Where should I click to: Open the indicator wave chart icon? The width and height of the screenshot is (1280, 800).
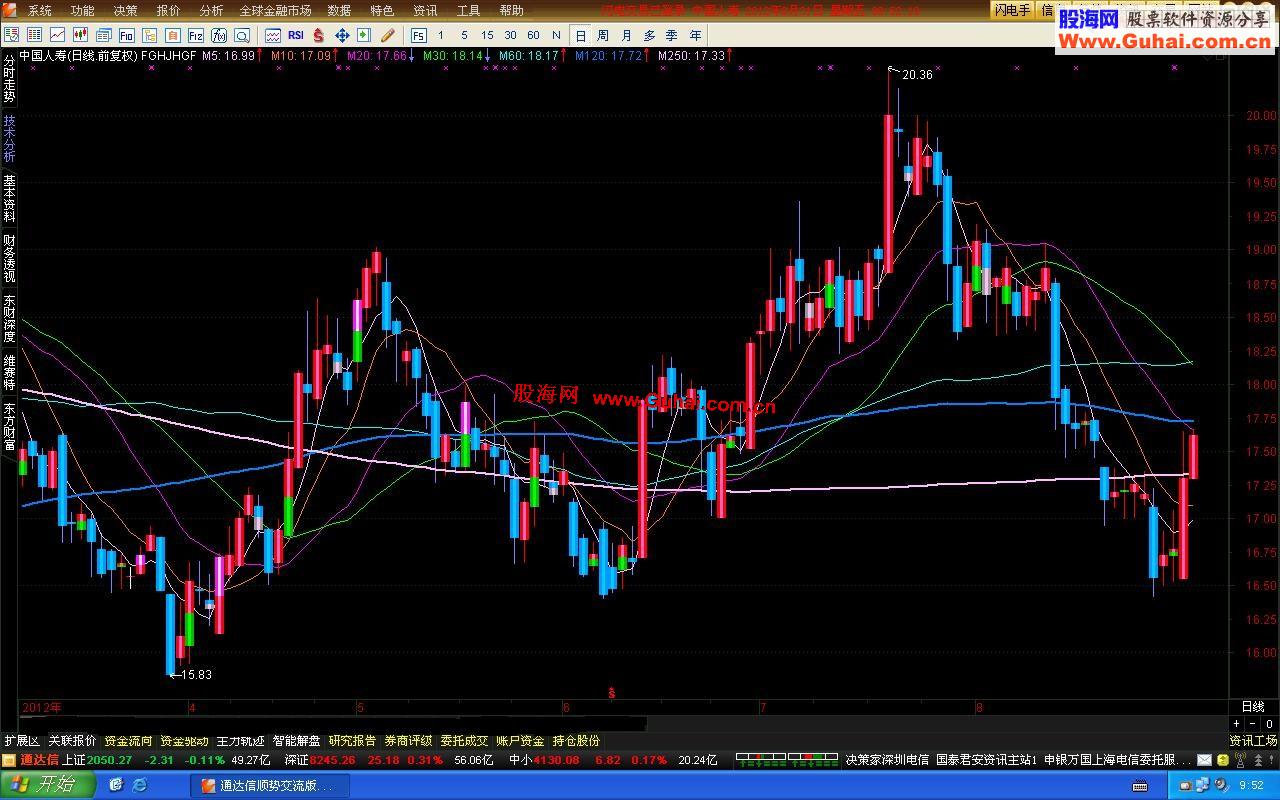[x=272, y=35]
